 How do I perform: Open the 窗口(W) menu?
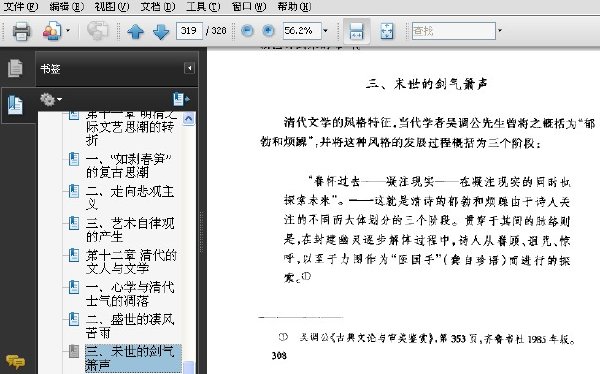tap(249, 7)
